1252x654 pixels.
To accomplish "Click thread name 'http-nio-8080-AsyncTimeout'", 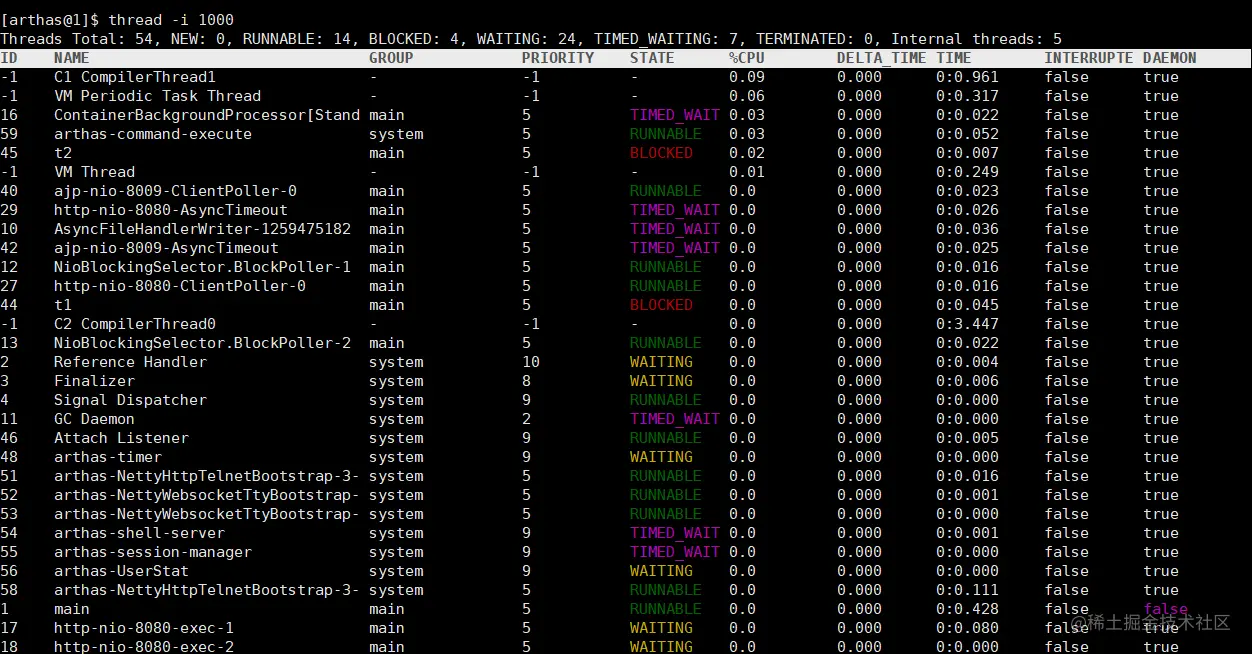I will (x=171, y=209).
